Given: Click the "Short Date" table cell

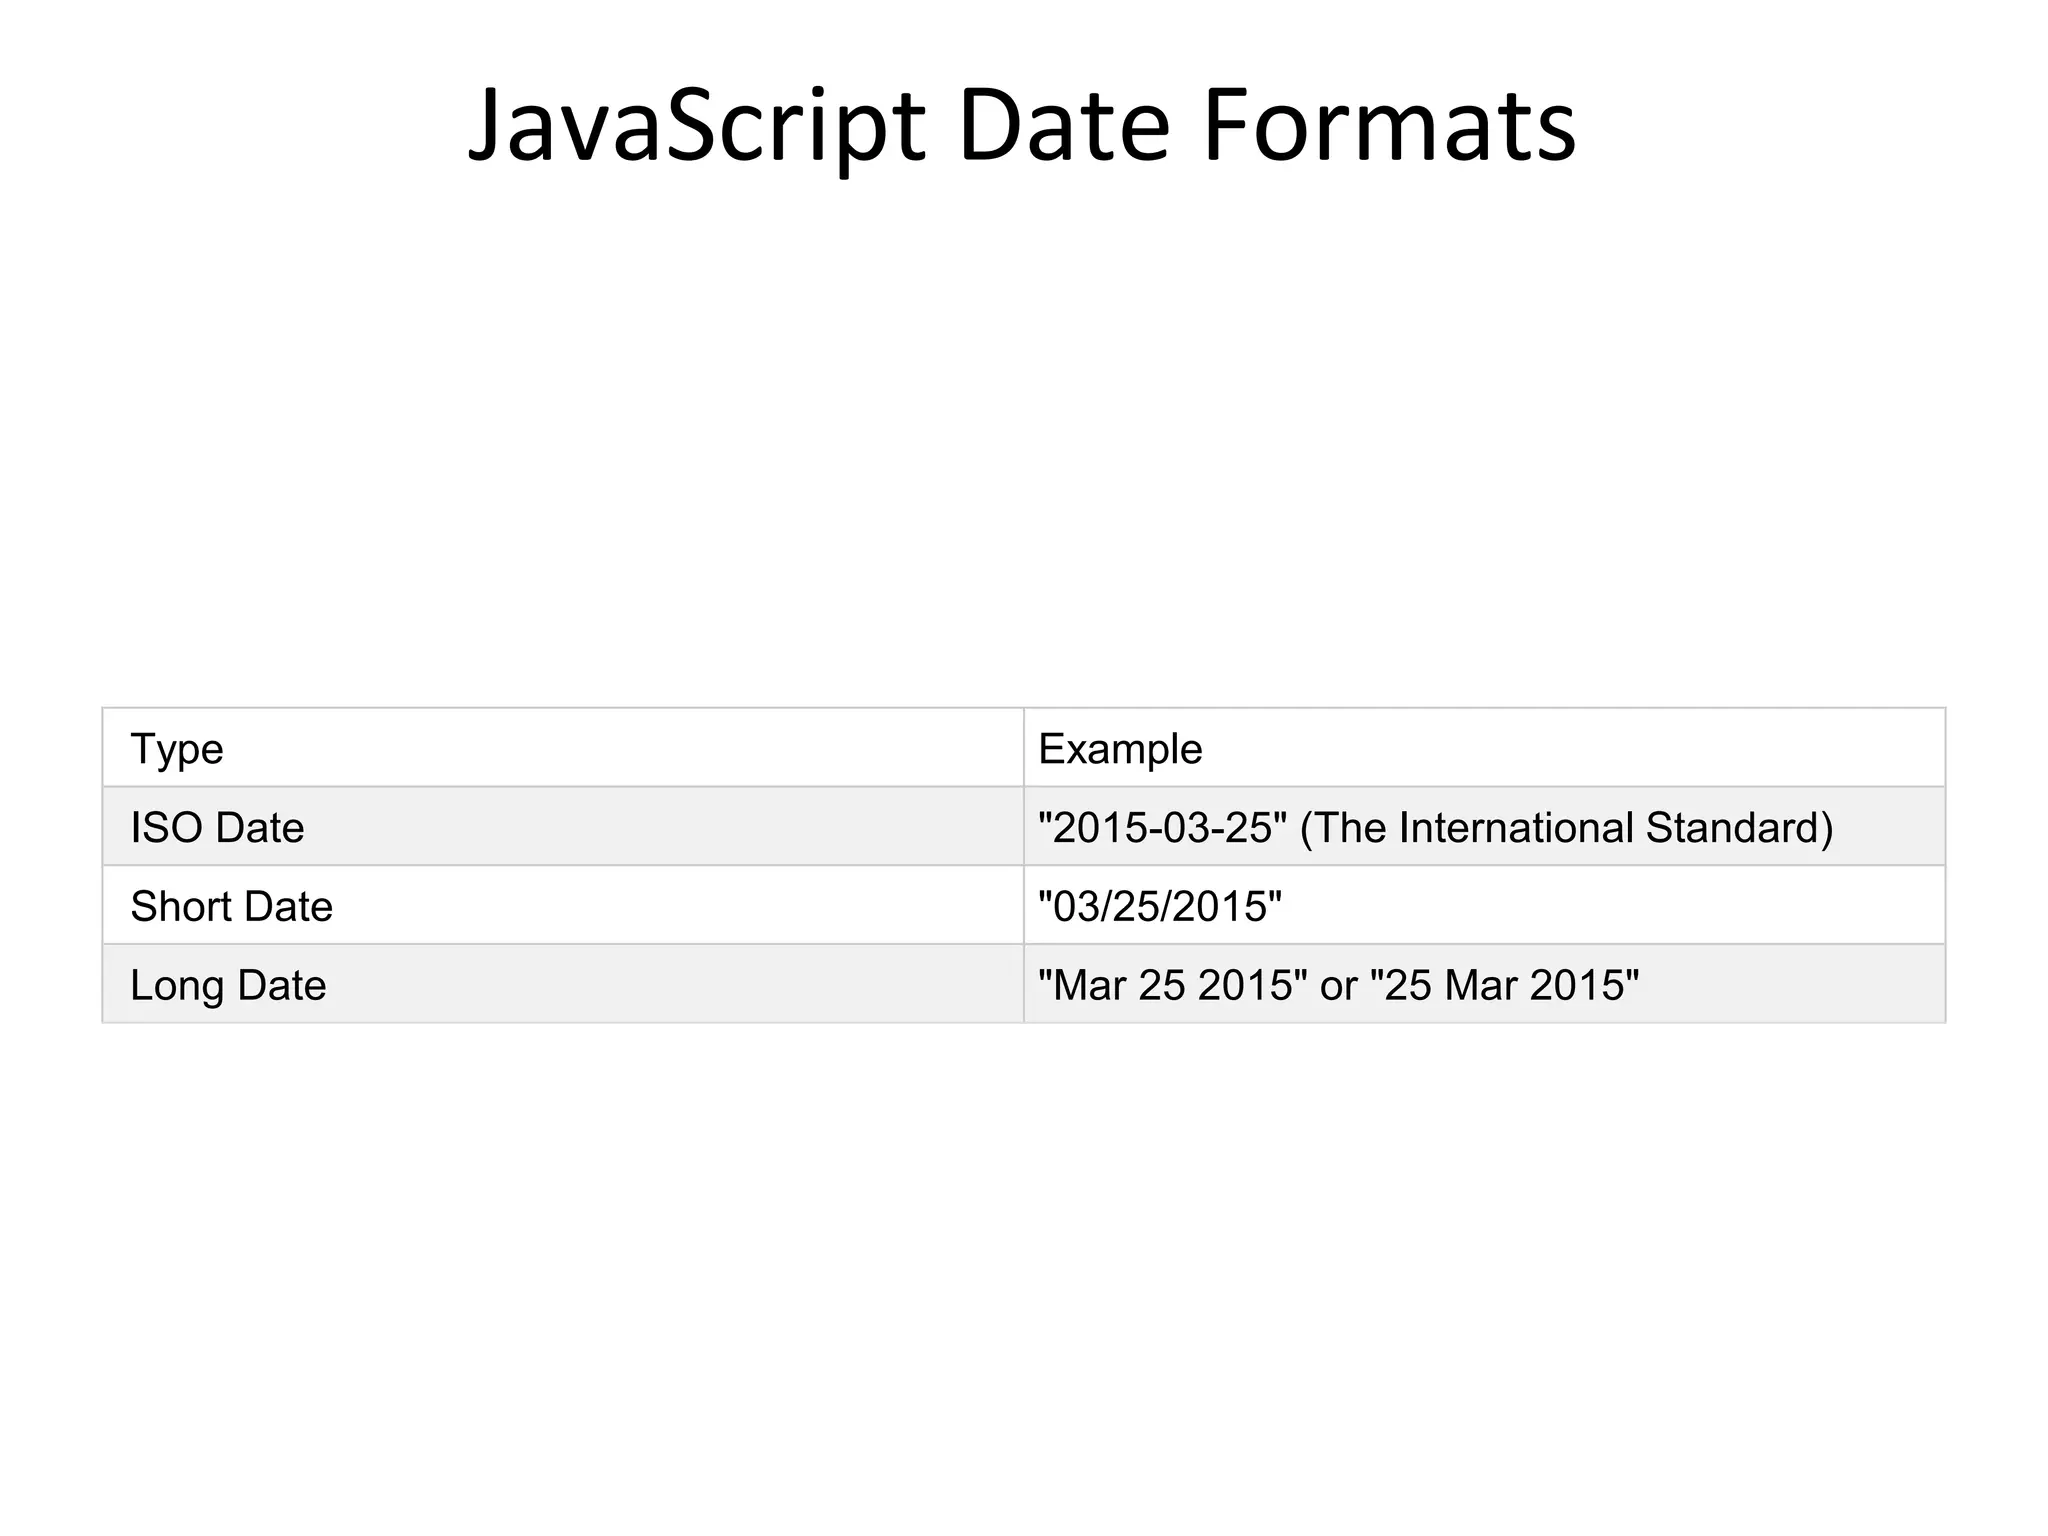Looking at the screenshot, I should point(231,907).
